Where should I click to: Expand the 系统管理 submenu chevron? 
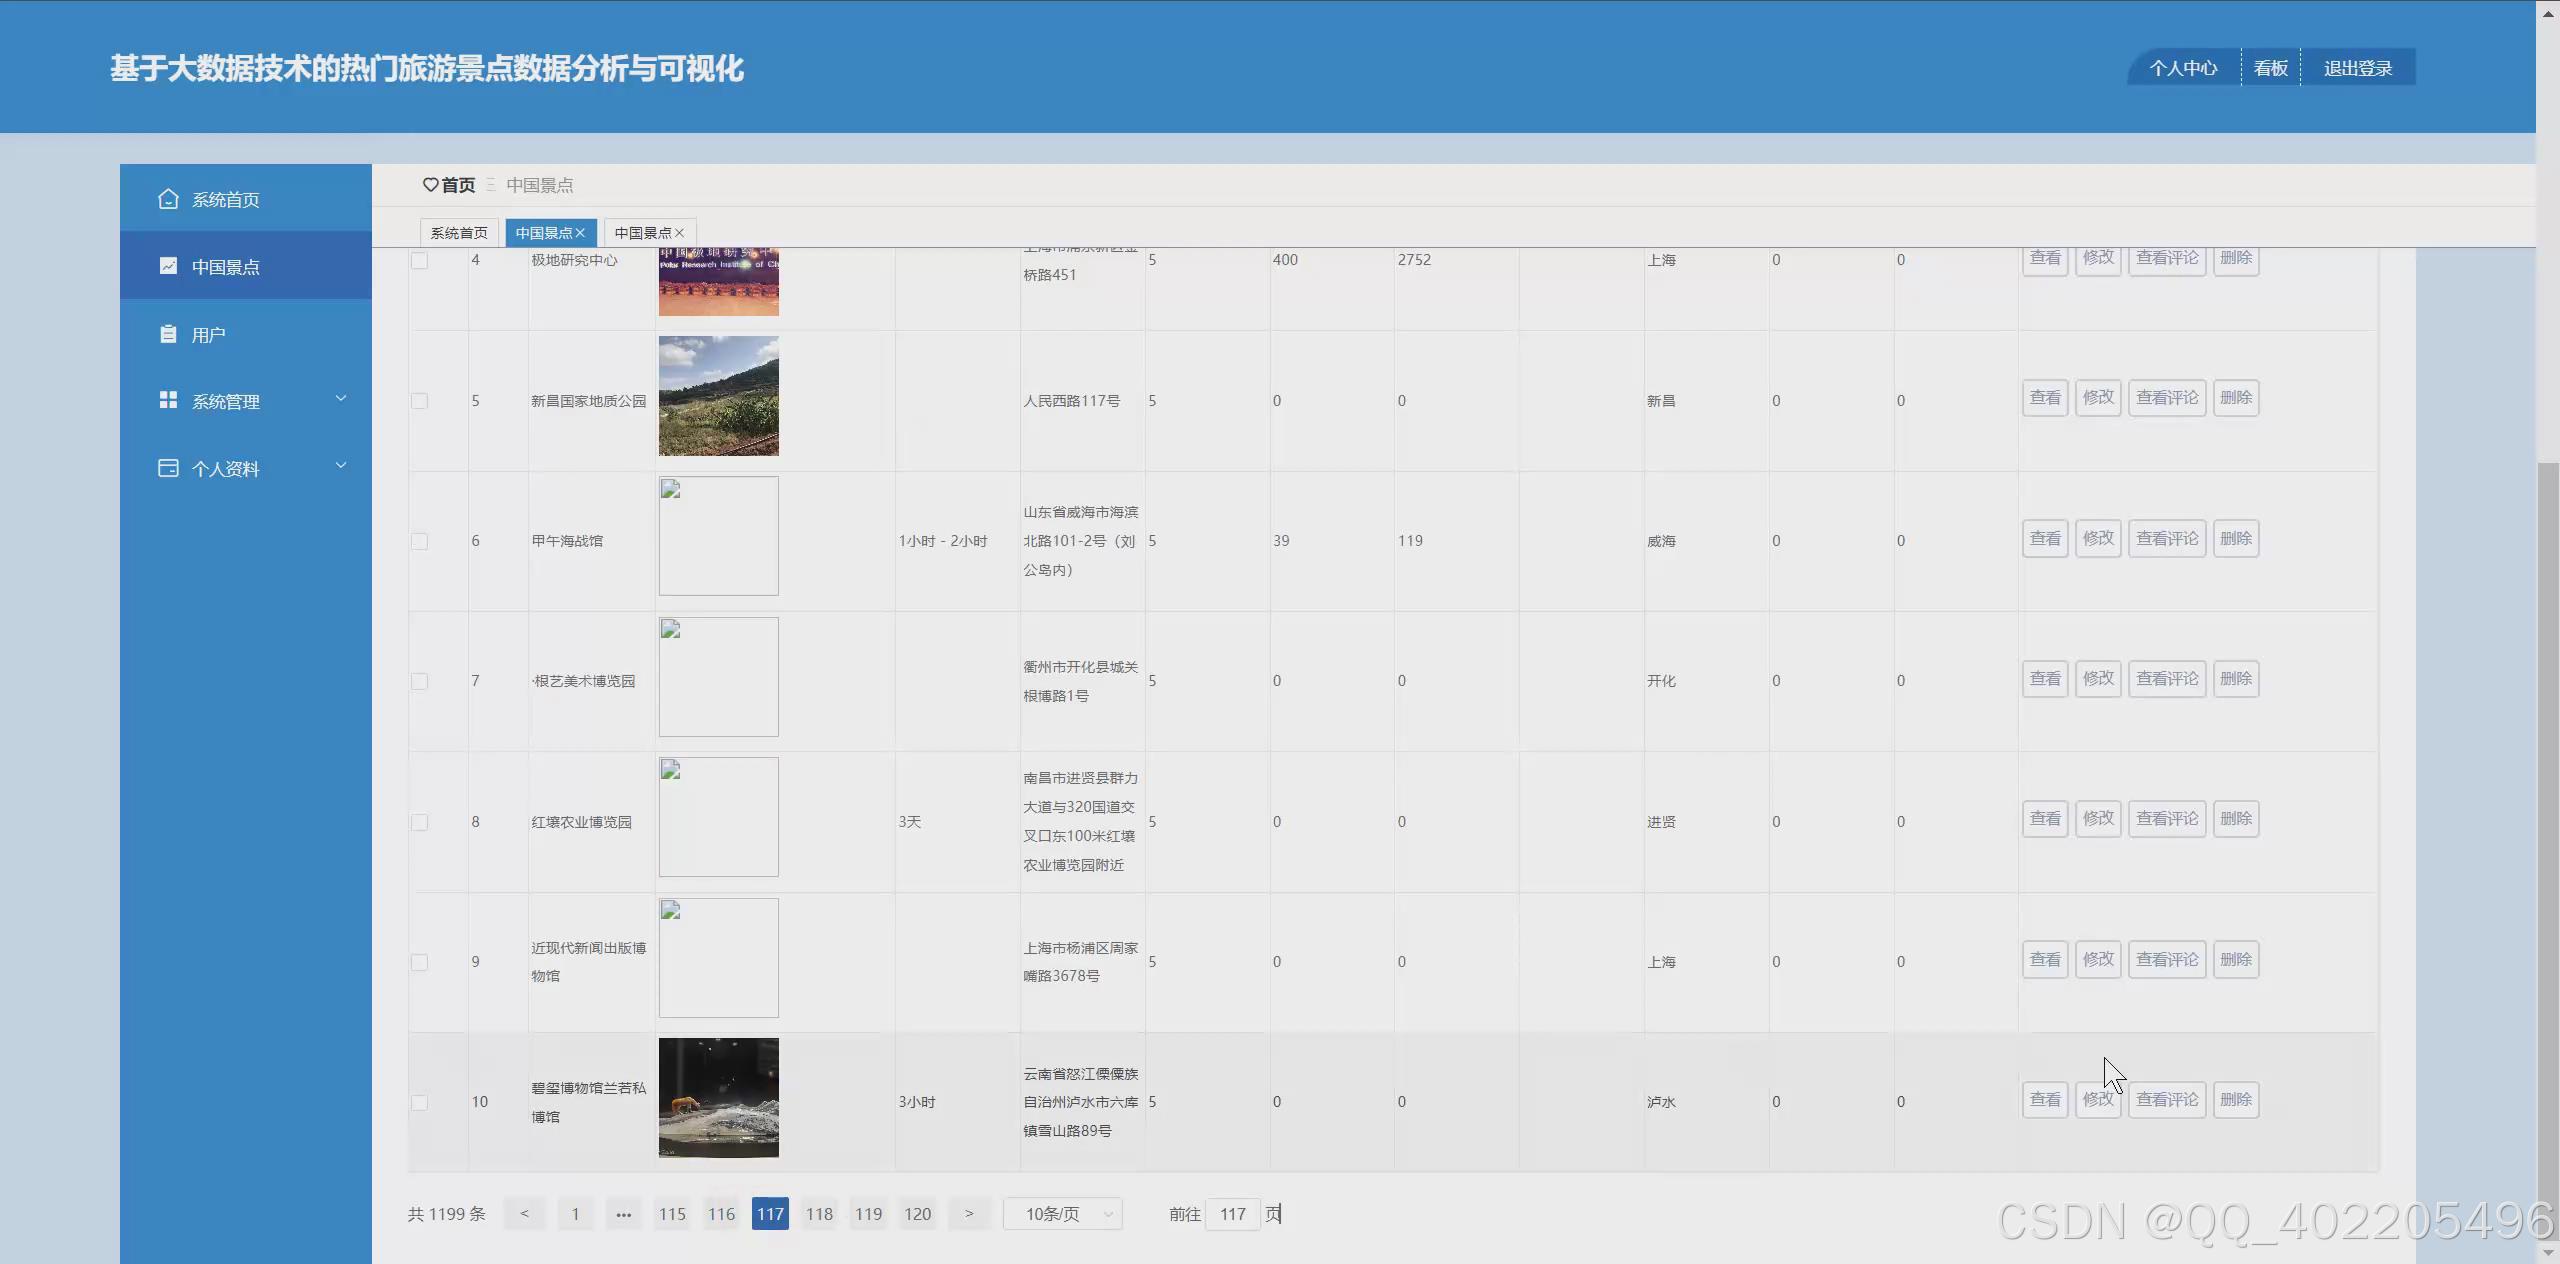coord(341,399)
